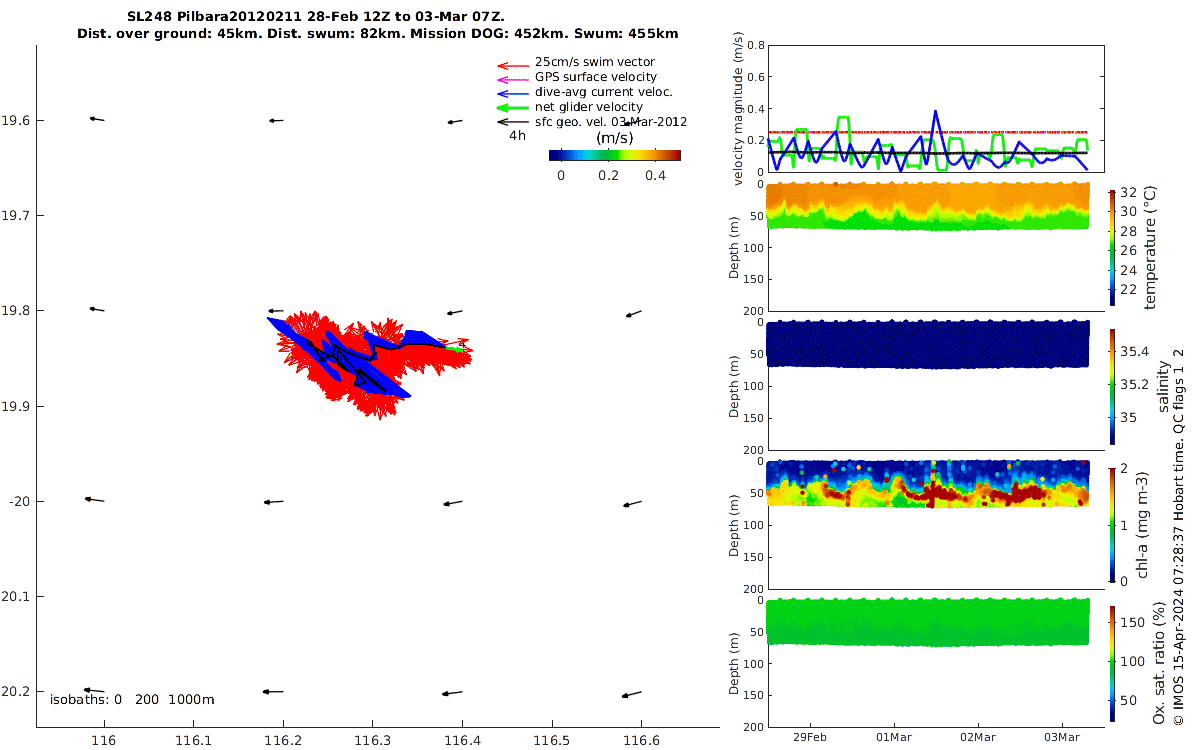Click the title line 'SL248 Pilbara20120211 28-Feb 12Z to 03-Mar 07Z'

[316, 17]
